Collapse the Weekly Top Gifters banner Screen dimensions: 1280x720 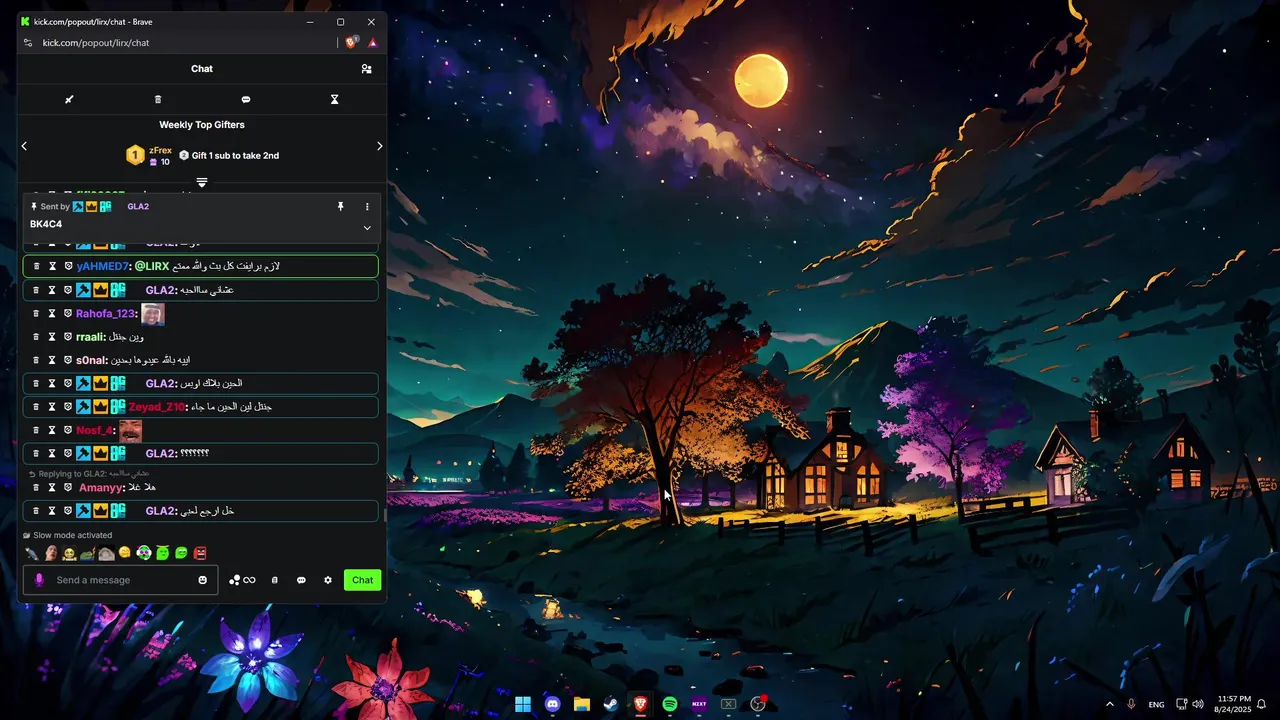pos(202,182)
